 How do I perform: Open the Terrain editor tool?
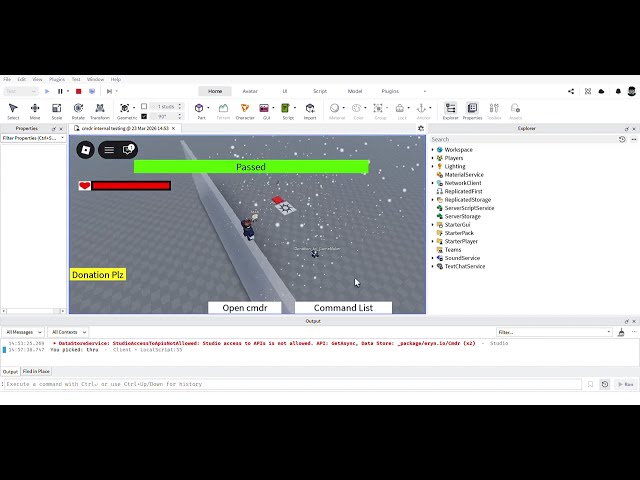223,111
